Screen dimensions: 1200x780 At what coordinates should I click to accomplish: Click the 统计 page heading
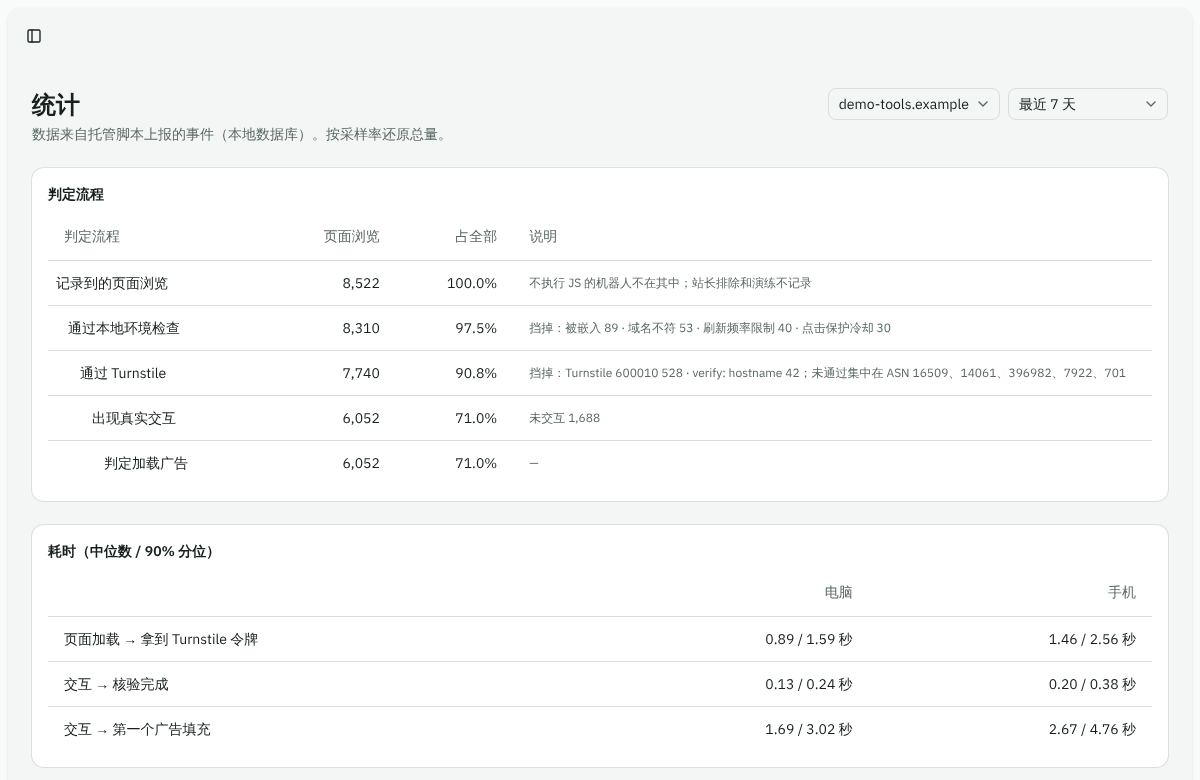point(56,105)
